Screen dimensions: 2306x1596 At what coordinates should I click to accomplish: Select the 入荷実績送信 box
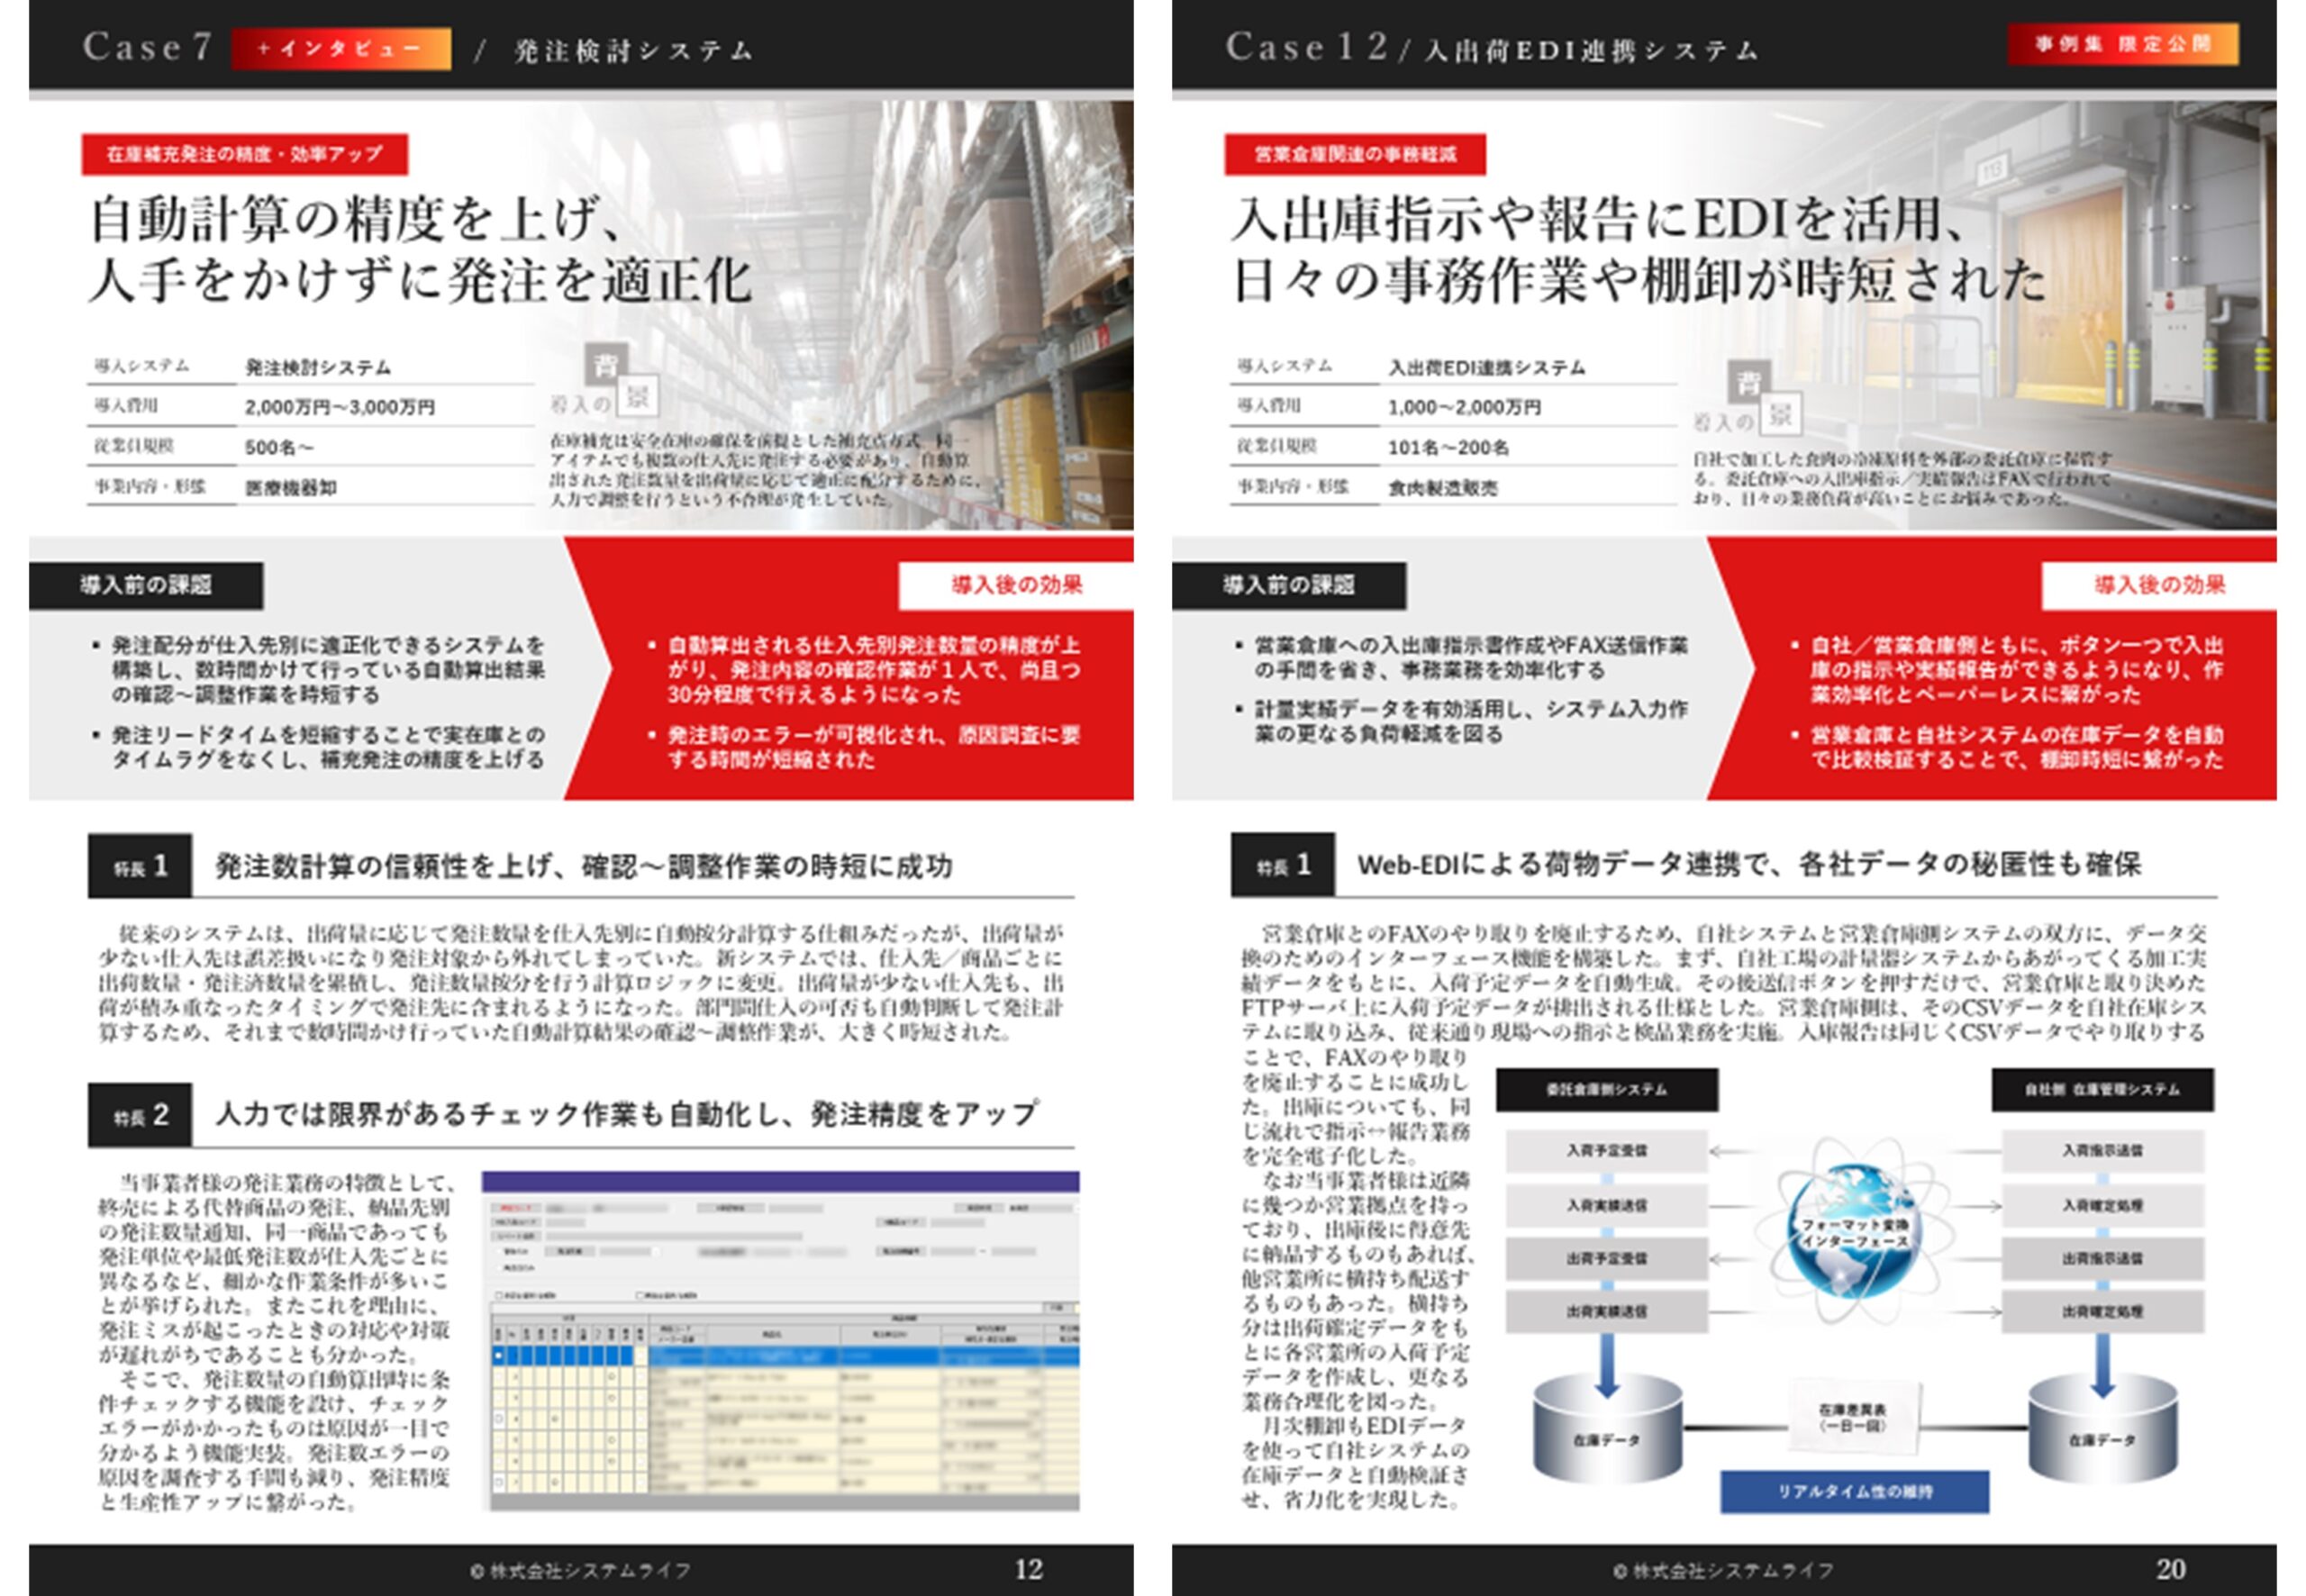pyautogui.click(x=1606, y=1205)
